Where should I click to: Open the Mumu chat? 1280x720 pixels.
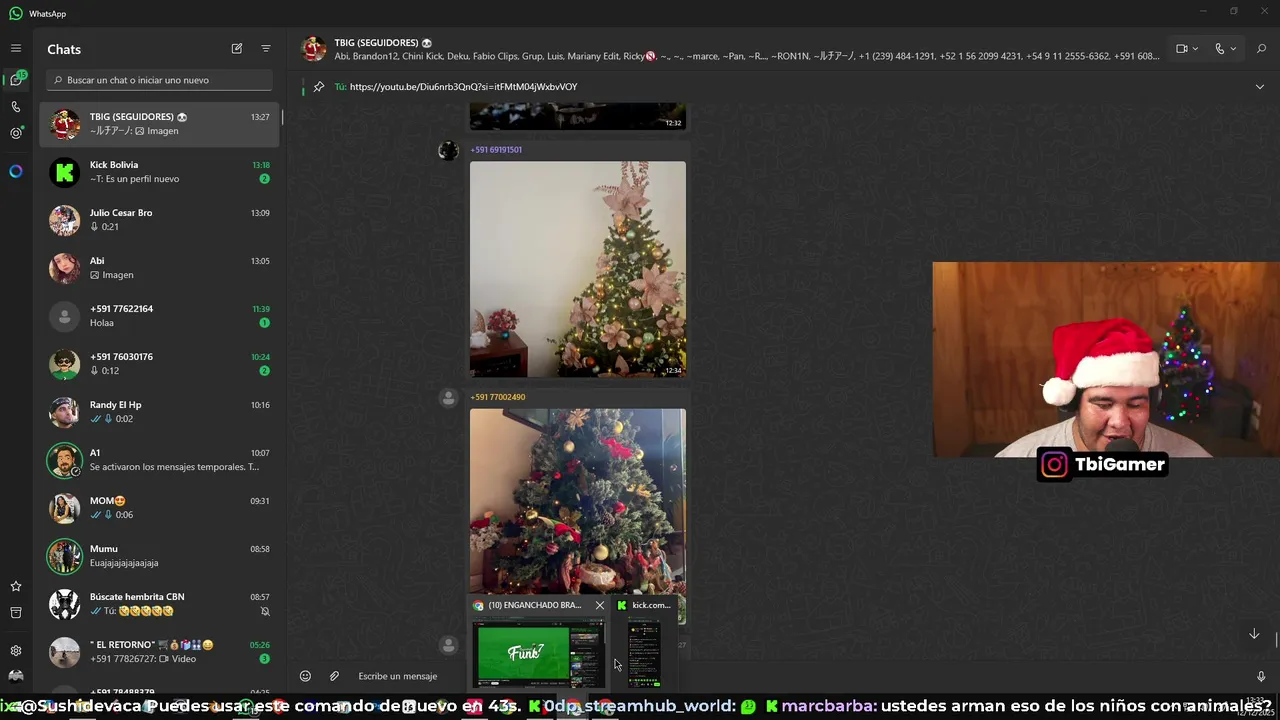coord(160,556)
